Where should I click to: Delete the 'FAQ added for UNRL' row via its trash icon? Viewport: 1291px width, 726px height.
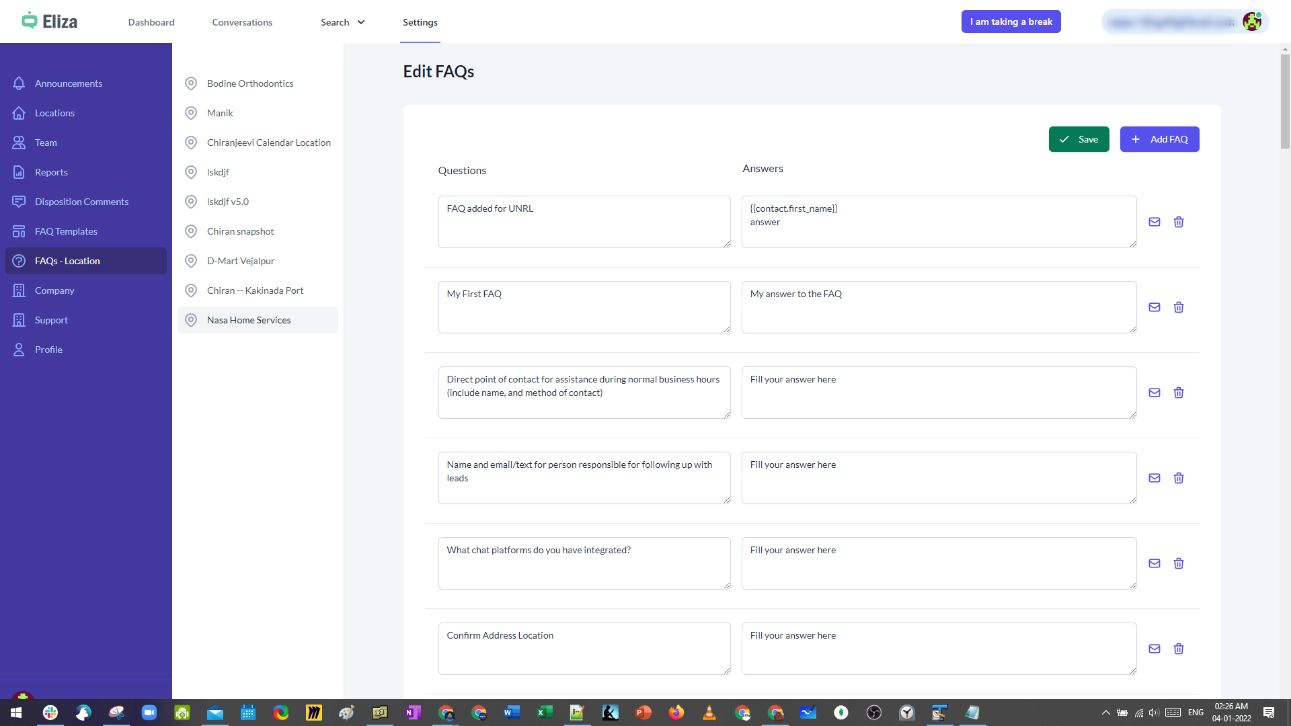coord(1178,222)
